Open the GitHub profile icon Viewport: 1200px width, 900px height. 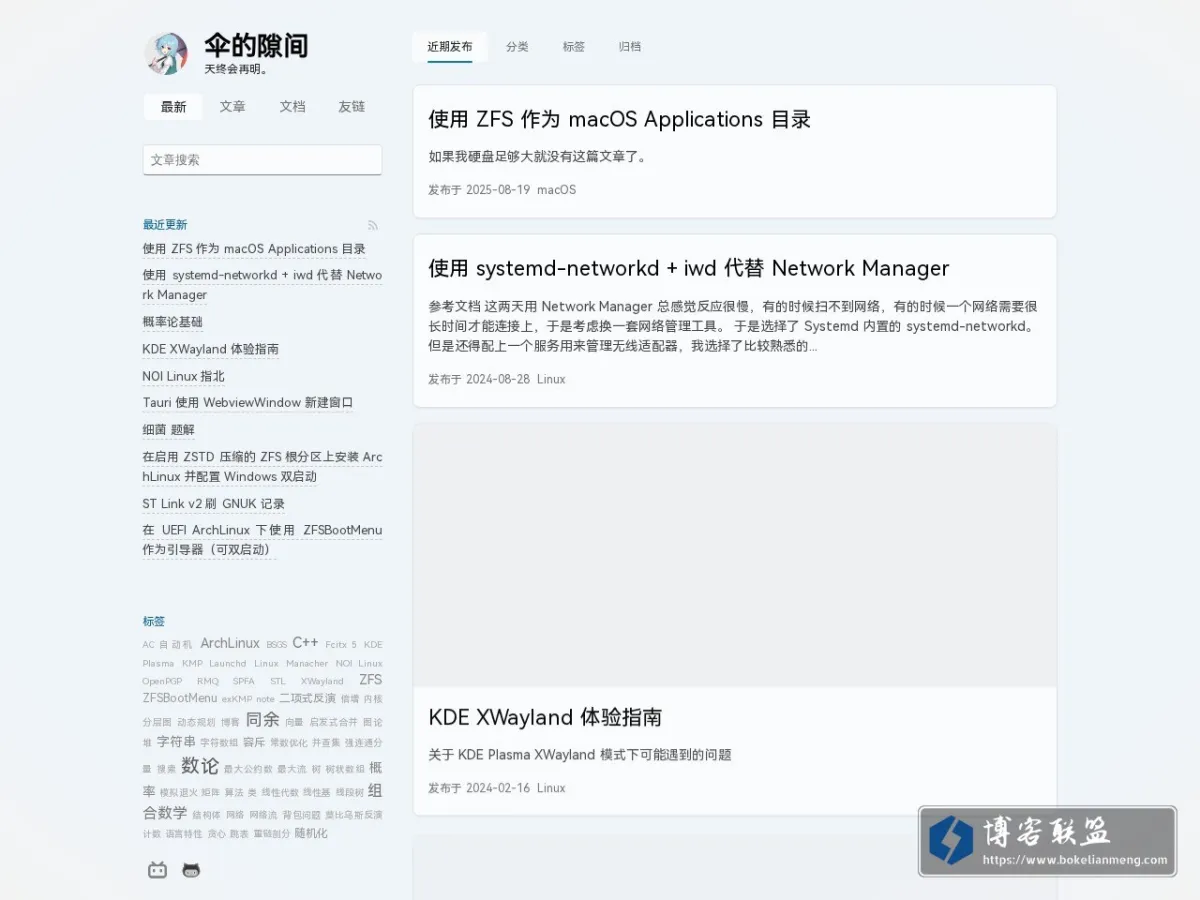191,870
